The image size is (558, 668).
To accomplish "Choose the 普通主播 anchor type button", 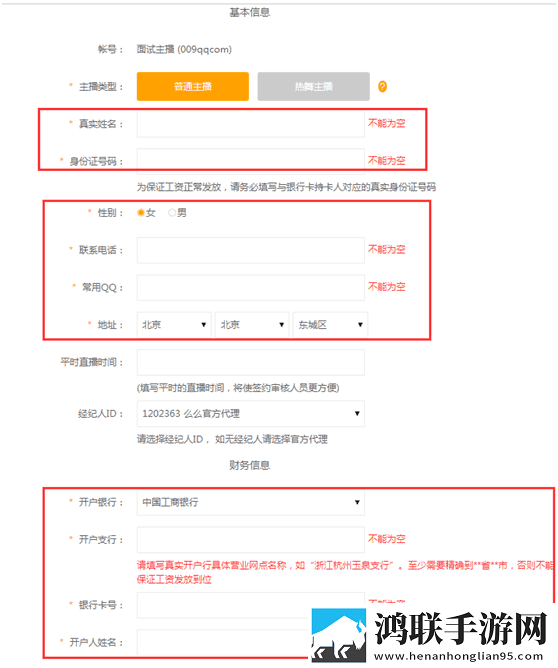I will (193, 86).
